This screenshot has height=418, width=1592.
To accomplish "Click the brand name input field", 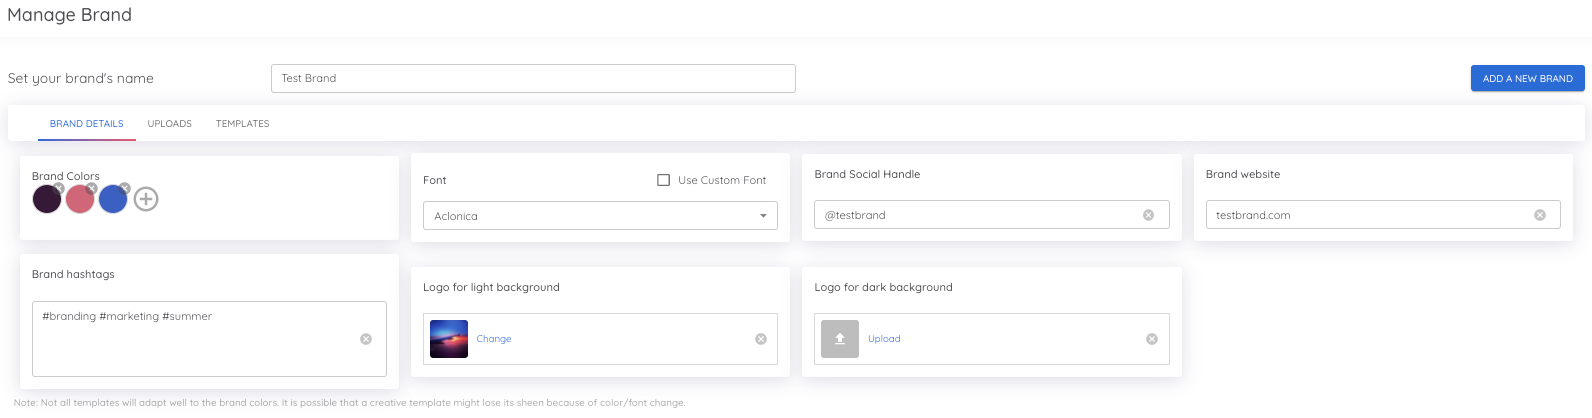I will coord(533,78).
